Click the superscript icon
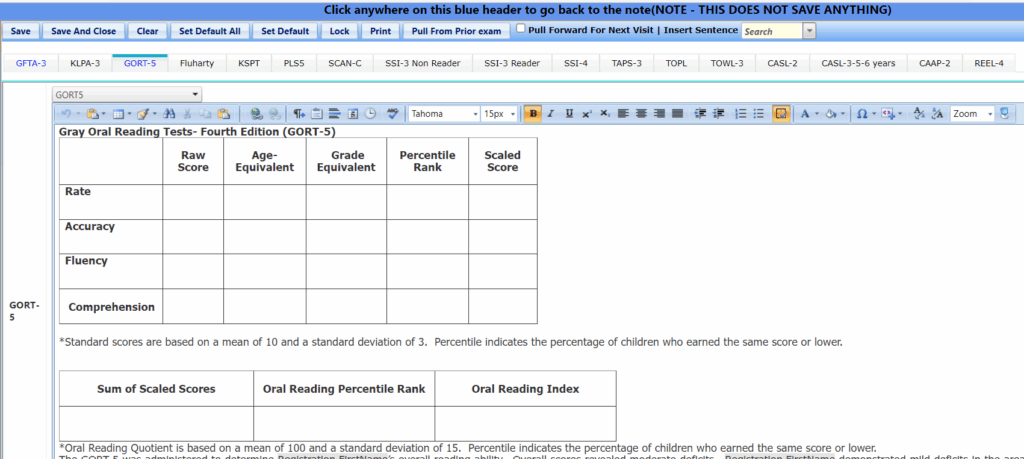The height and width of the screenshot is (459, 1024). click(587, 114)
